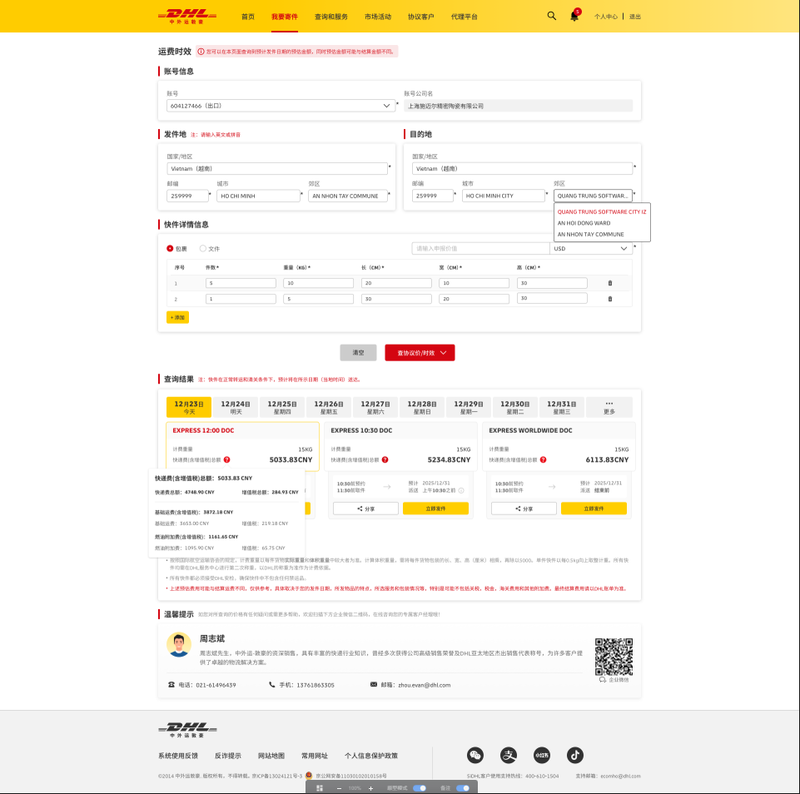This screenshot has height=794, width=800.
Task: Expand the 账号 account dropdown
Action: click(281, 106)
